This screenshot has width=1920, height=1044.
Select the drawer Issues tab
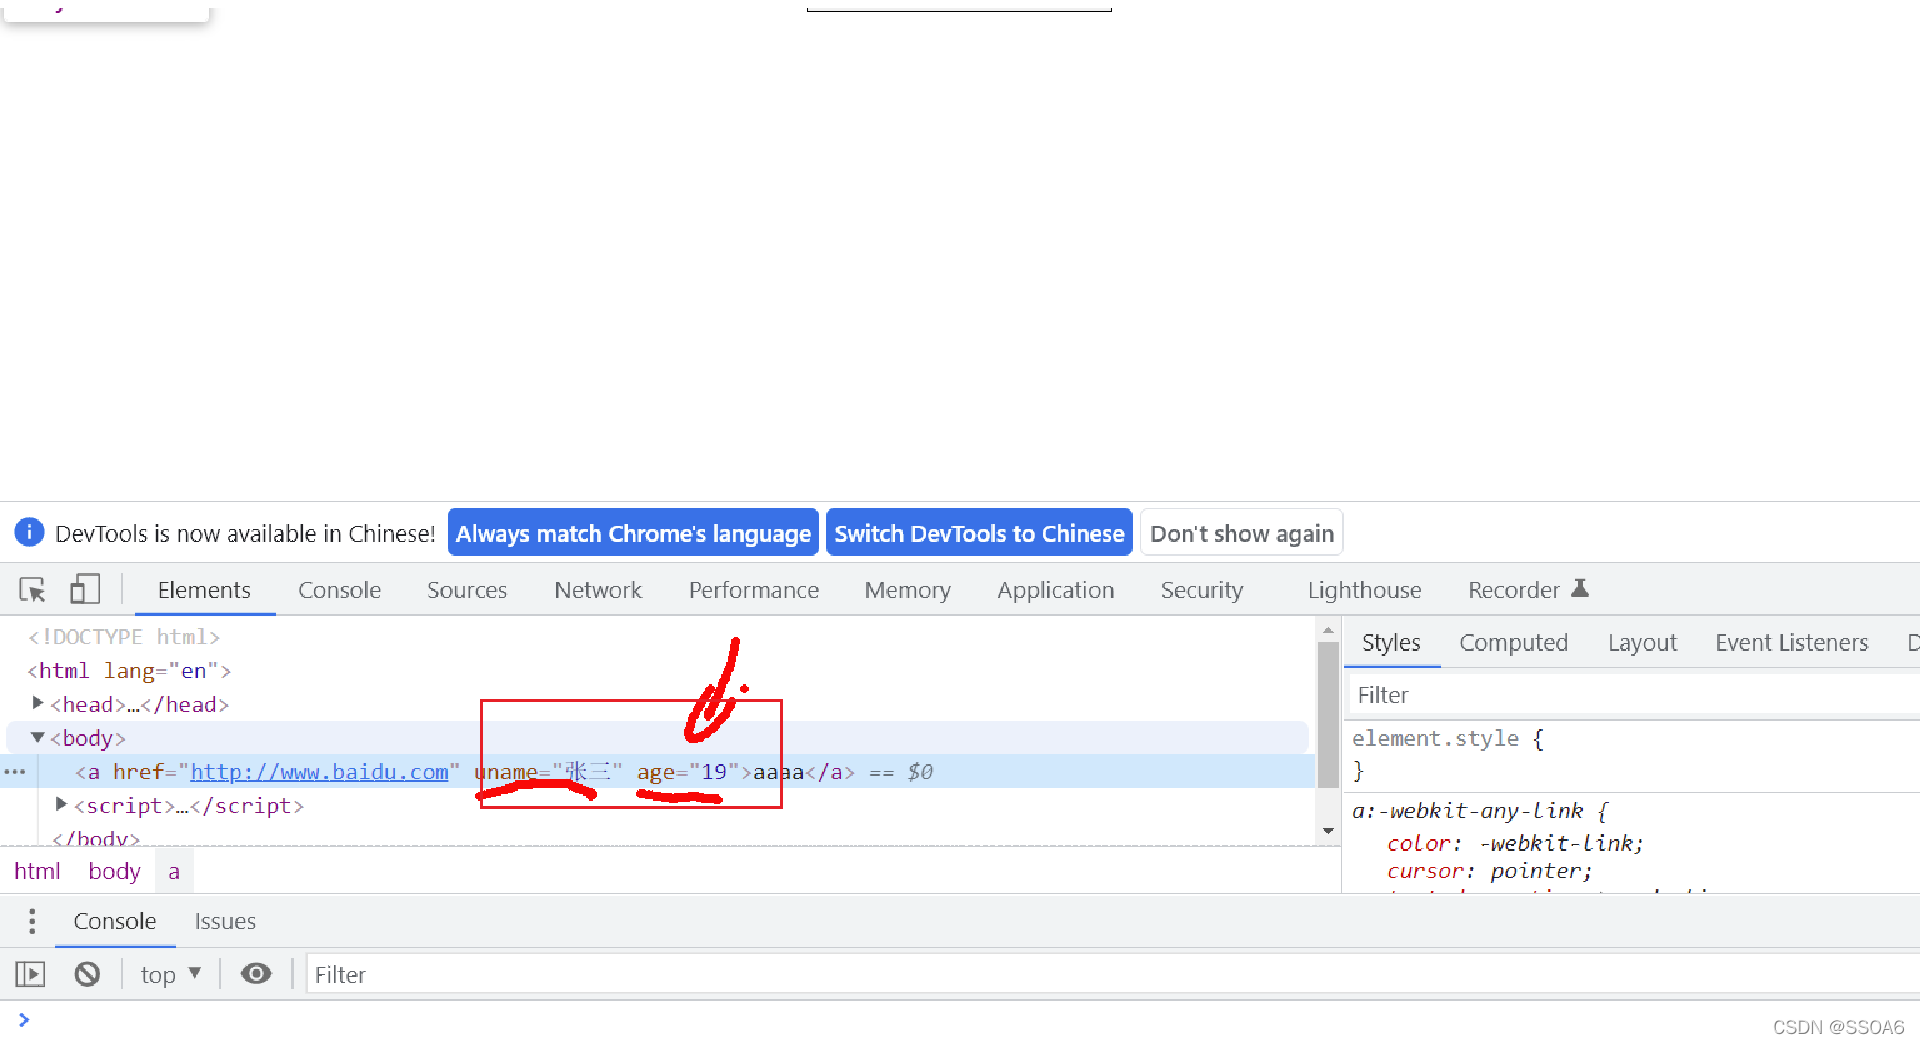225,921
